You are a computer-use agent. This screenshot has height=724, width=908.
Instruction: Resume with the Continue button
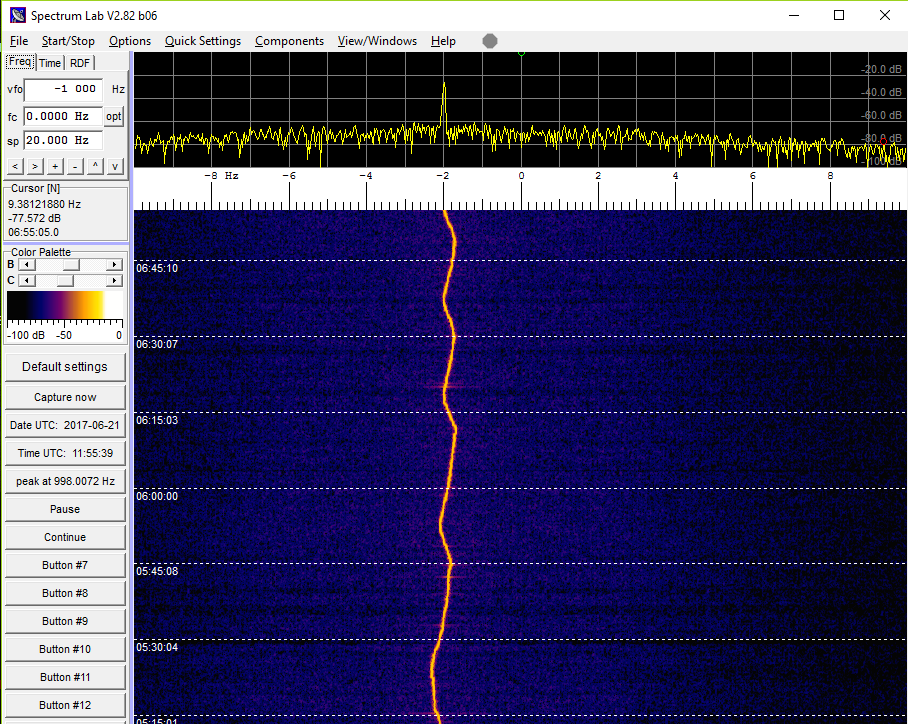coord(64,536)
